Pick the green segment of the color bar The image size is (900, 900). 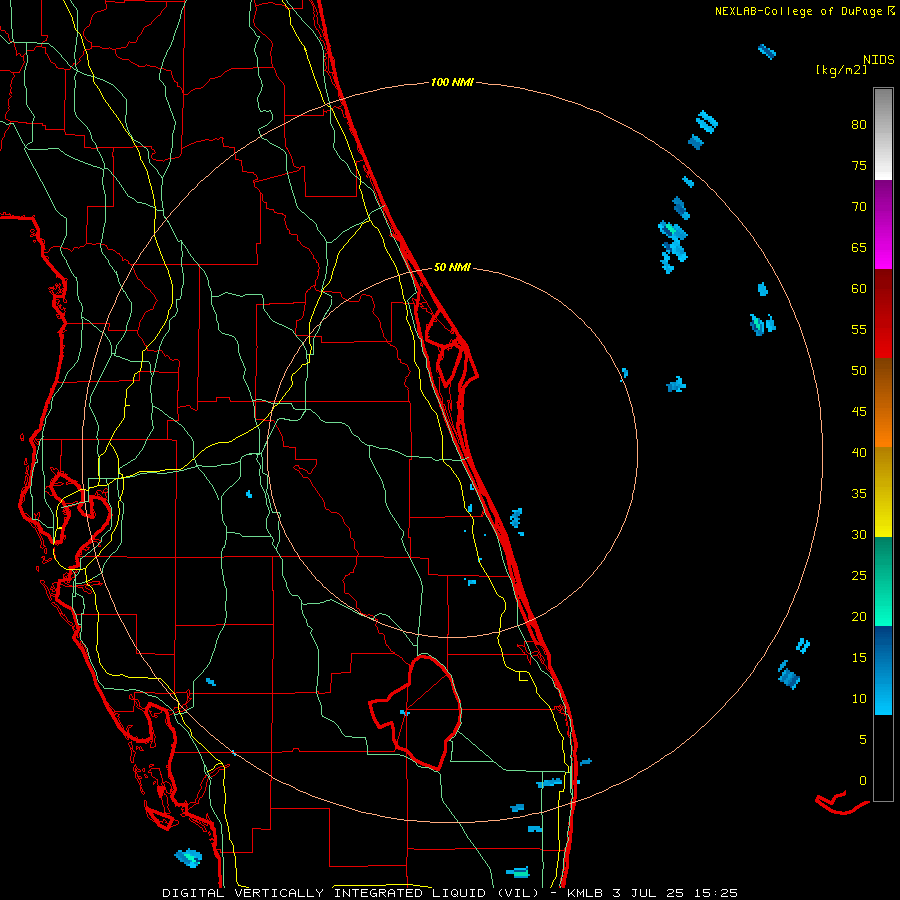coord(883,581)
